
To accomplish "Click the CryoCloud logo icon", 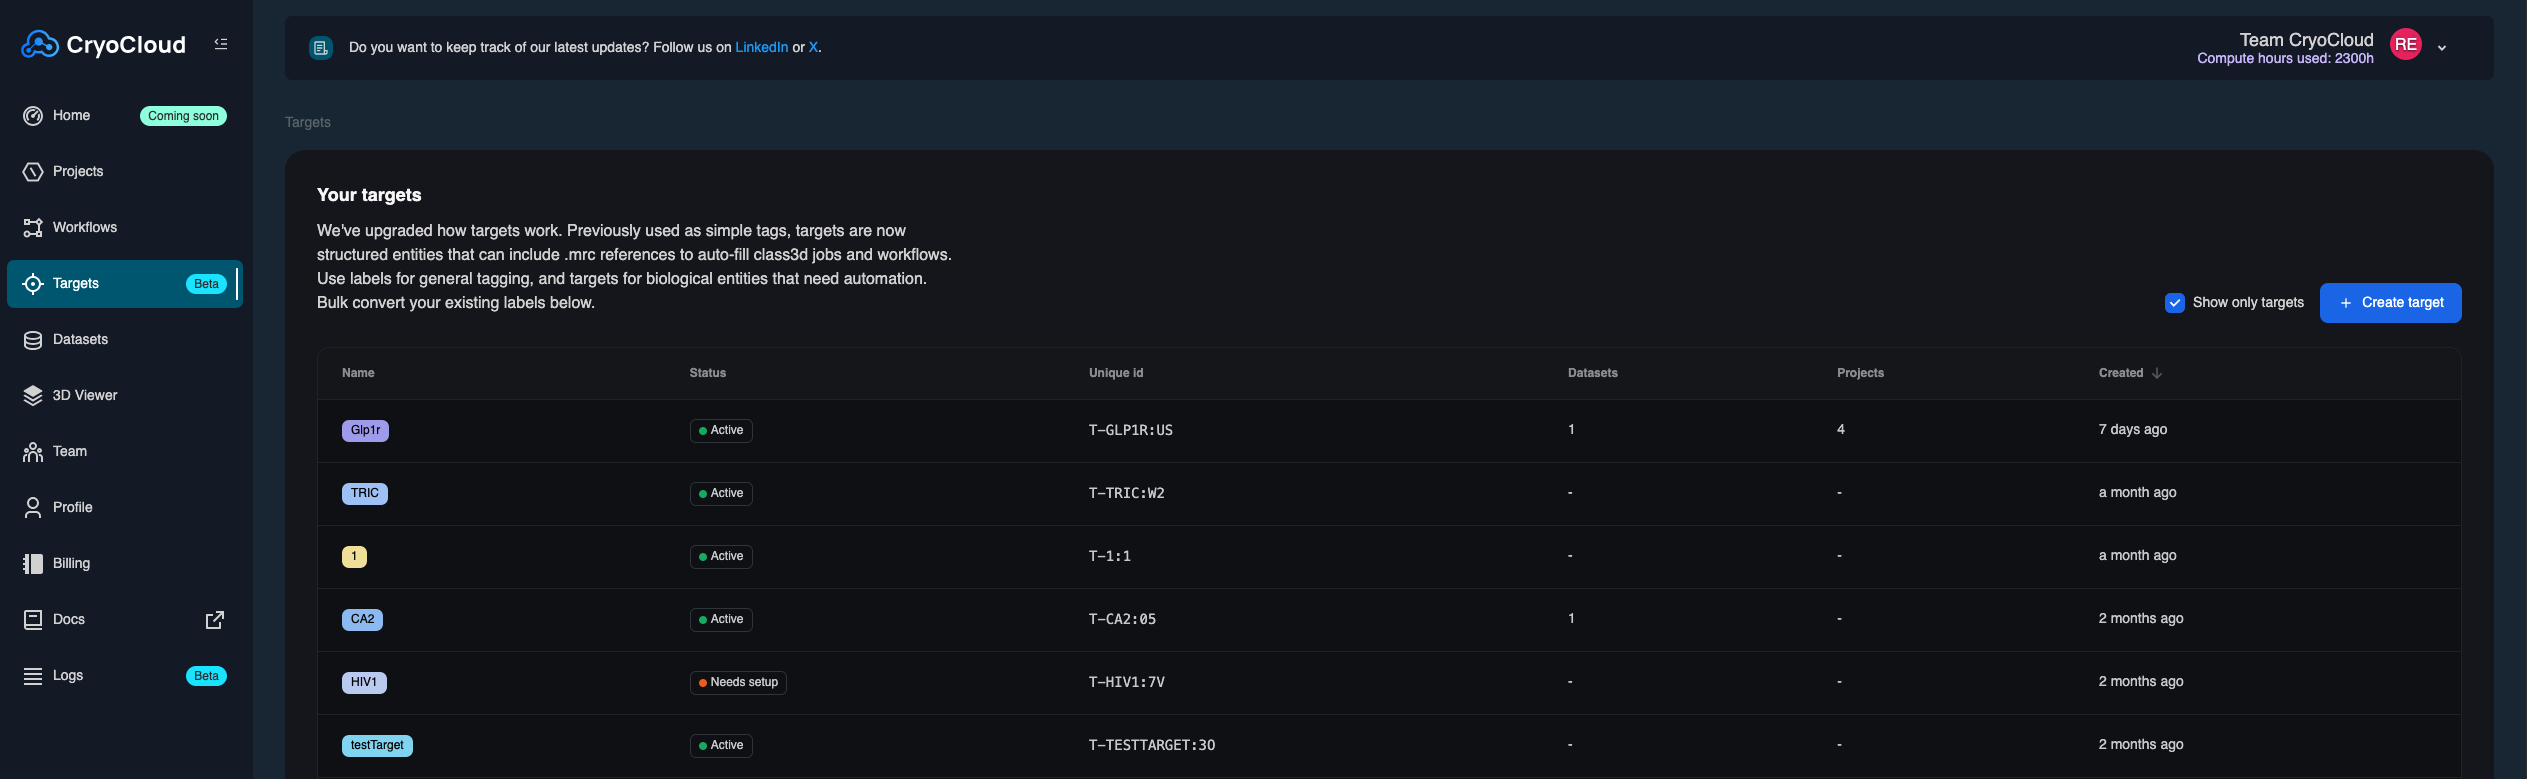I will point(40,45).
